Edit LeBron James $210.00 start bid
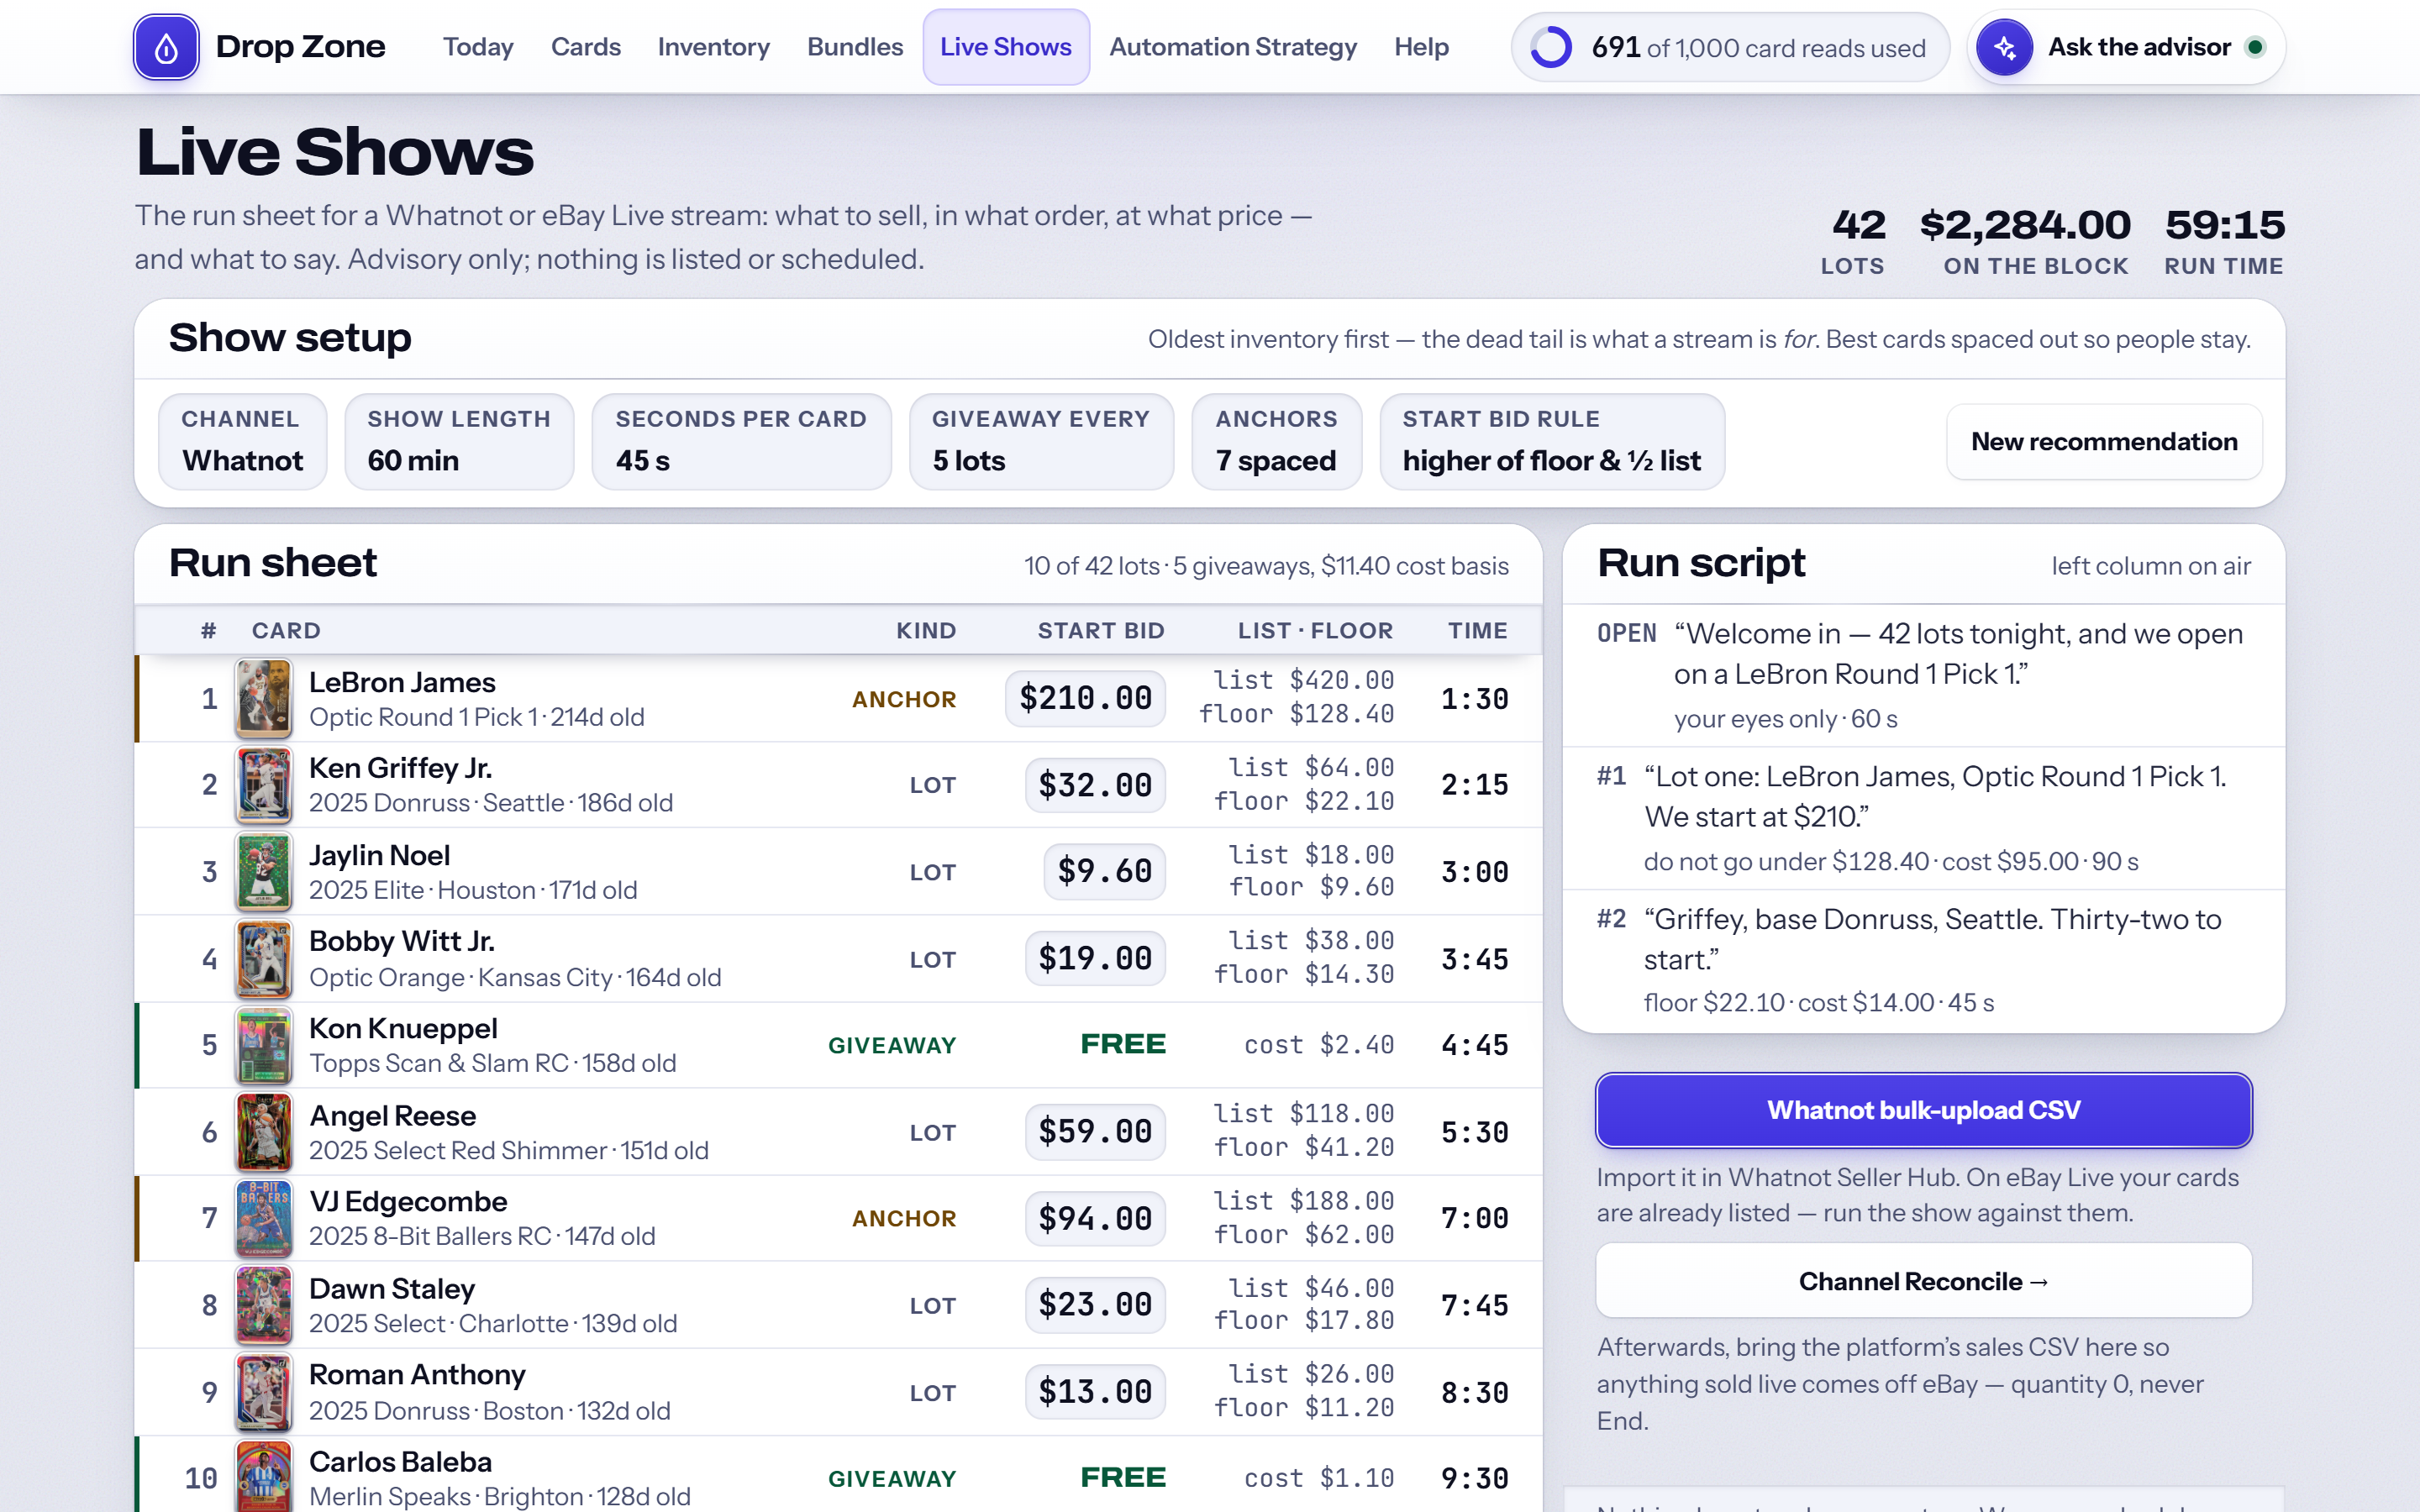Image resolution: width=2420 pixels, height=1512 pixels. pos(1085,698)
